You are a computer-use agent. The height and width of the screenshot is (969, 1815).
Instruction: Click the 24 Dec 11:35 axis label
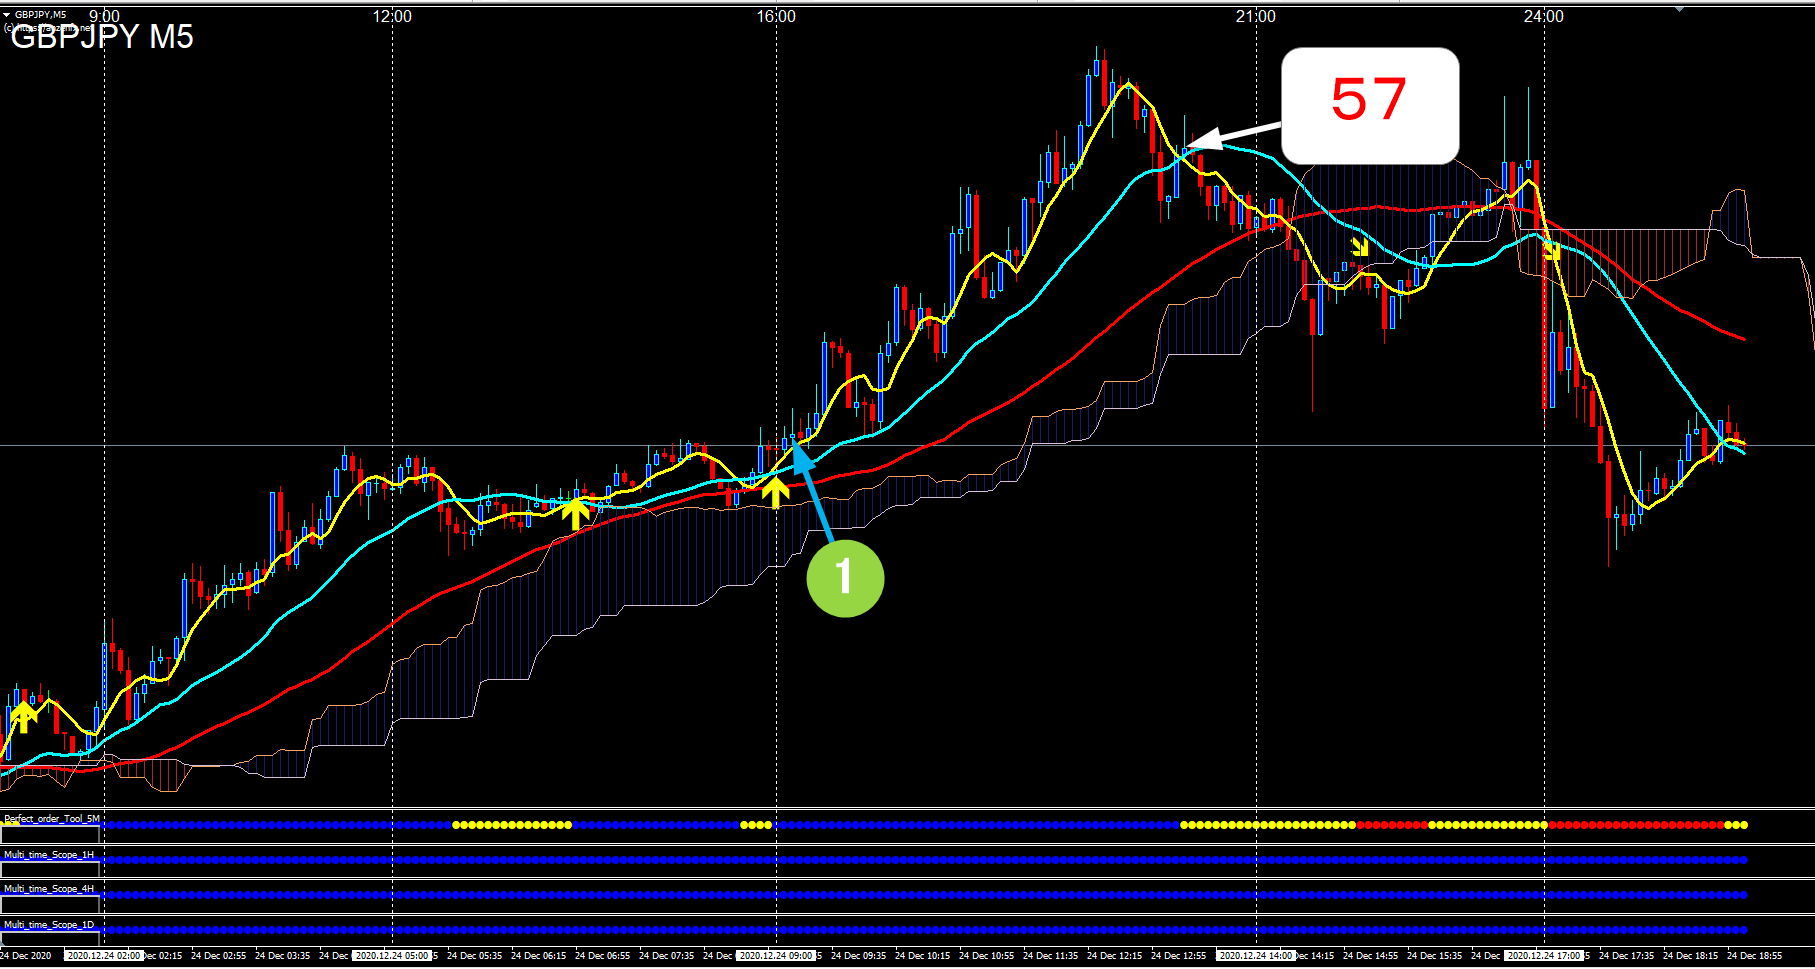click(x=1050, y=956)
